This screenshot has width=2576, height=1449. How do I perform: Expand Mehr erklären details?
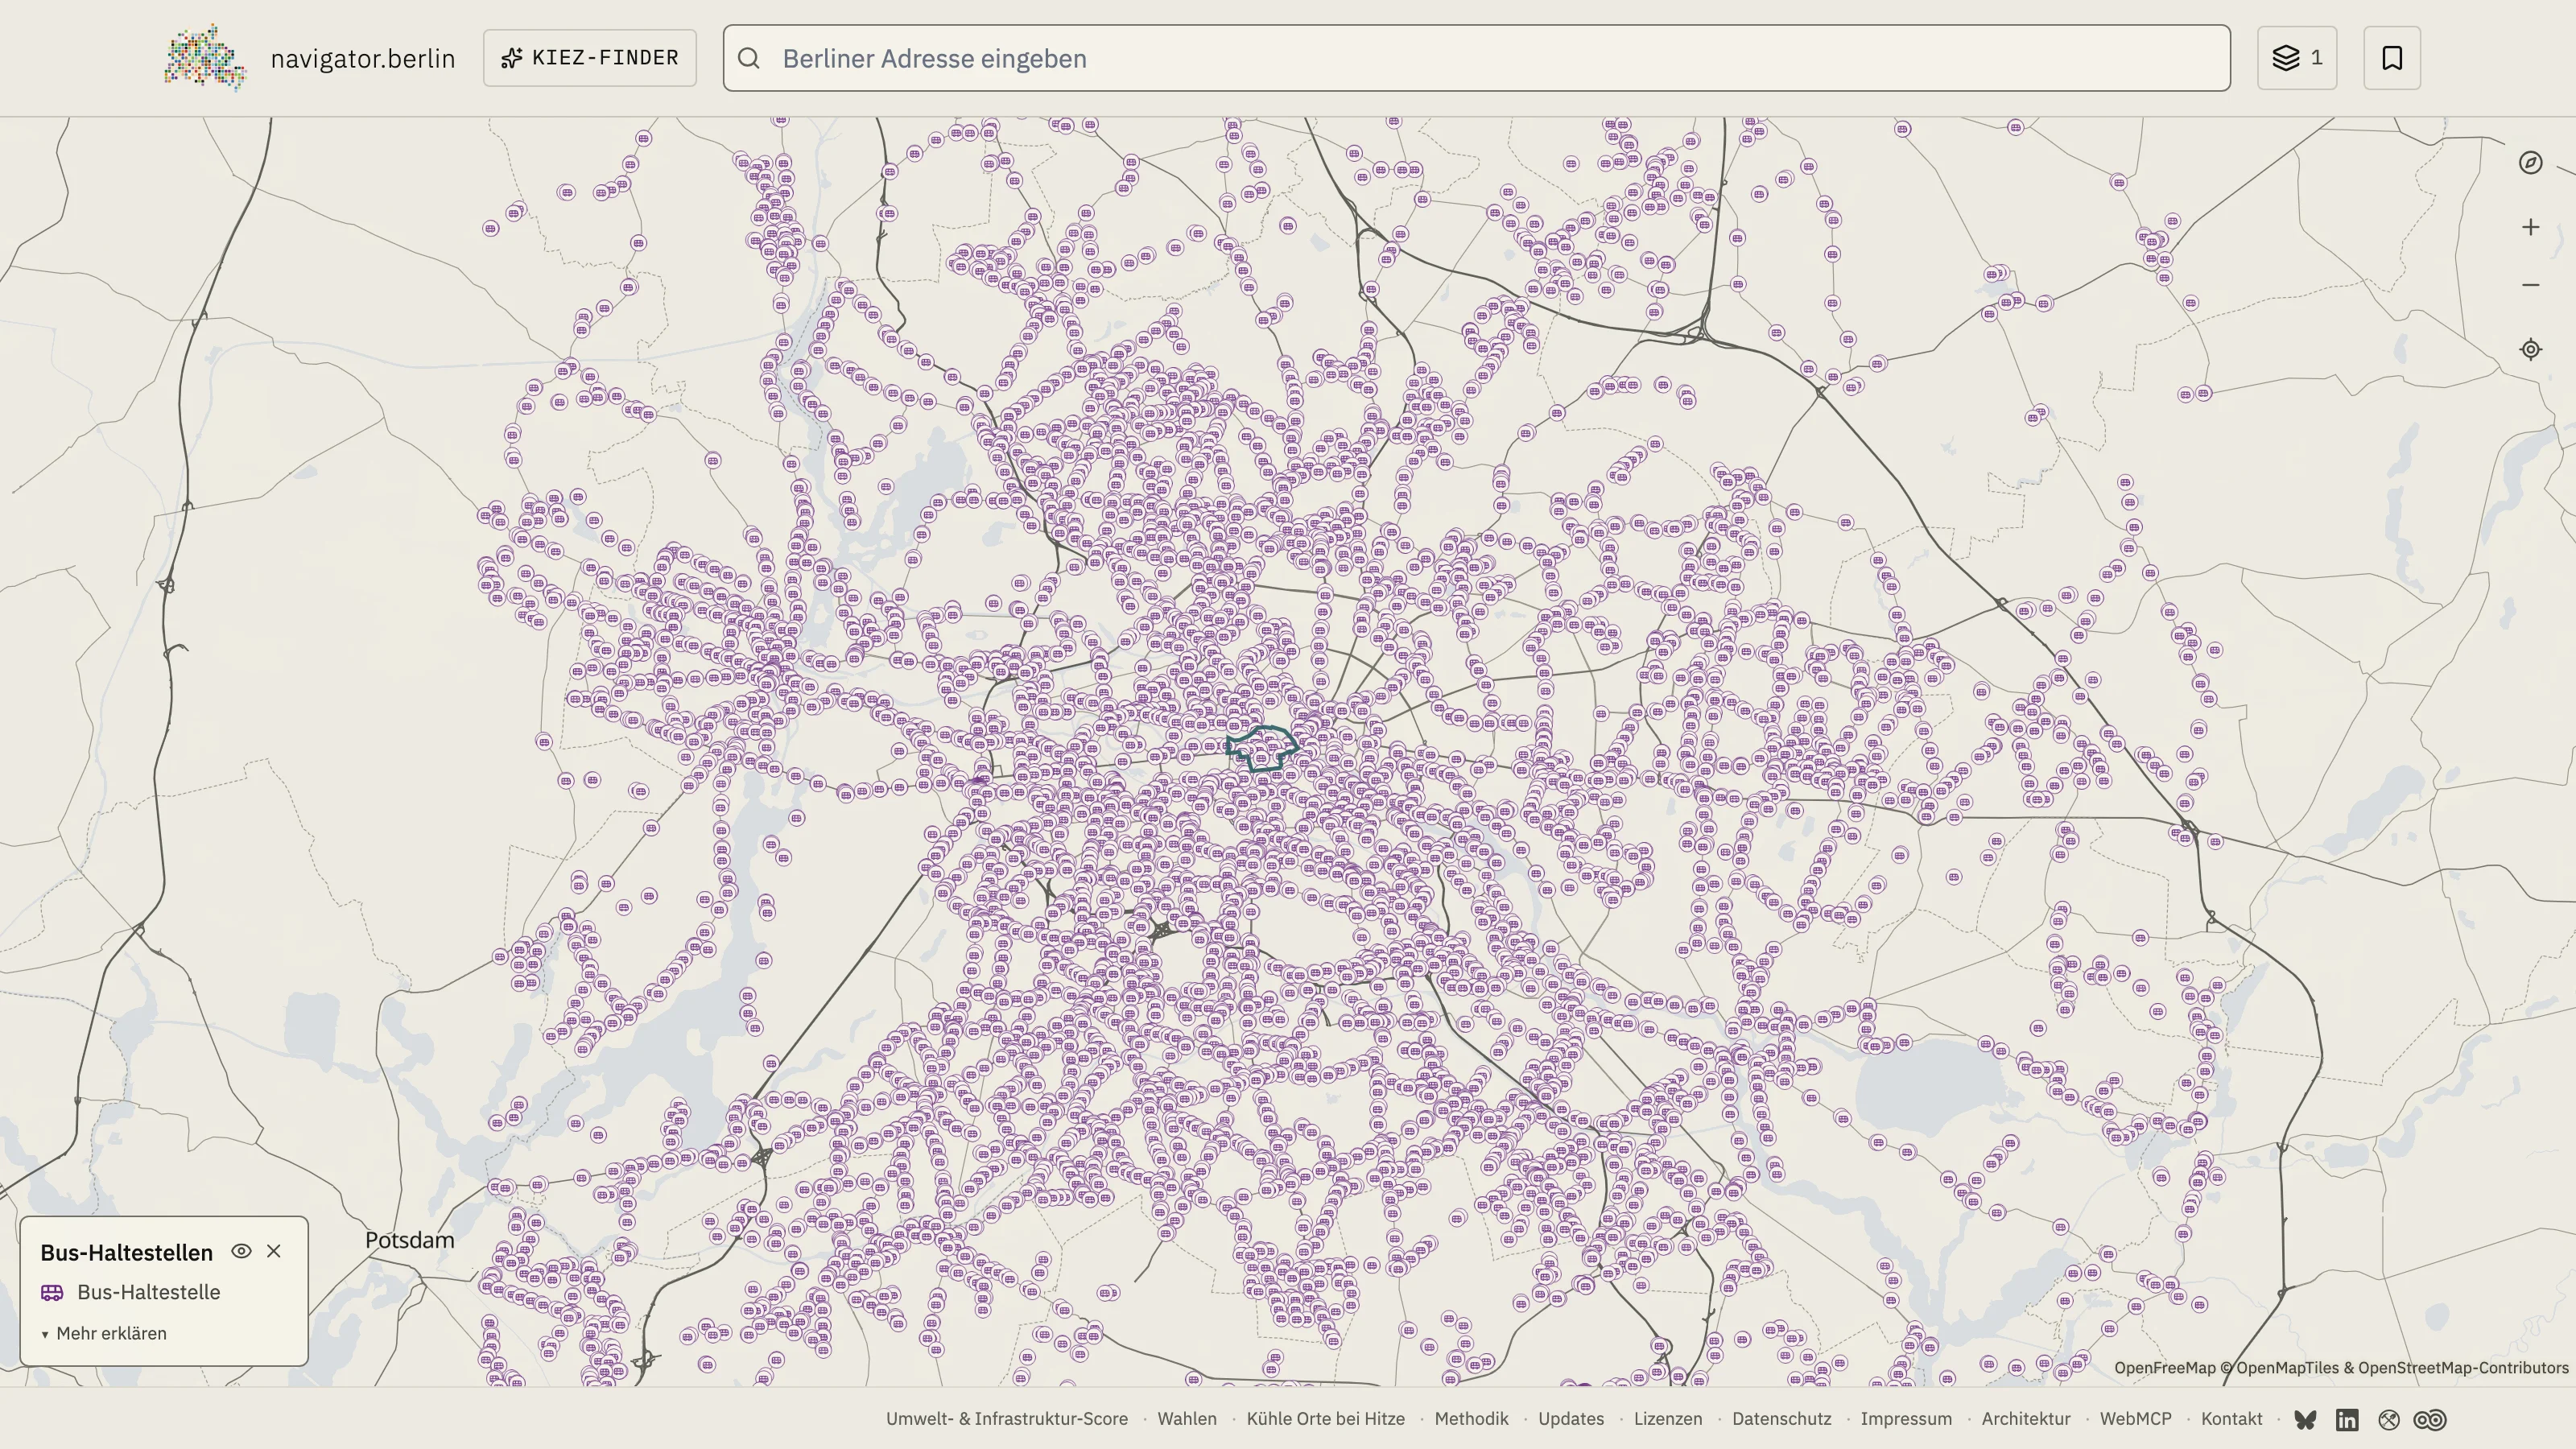[104, 1334]
